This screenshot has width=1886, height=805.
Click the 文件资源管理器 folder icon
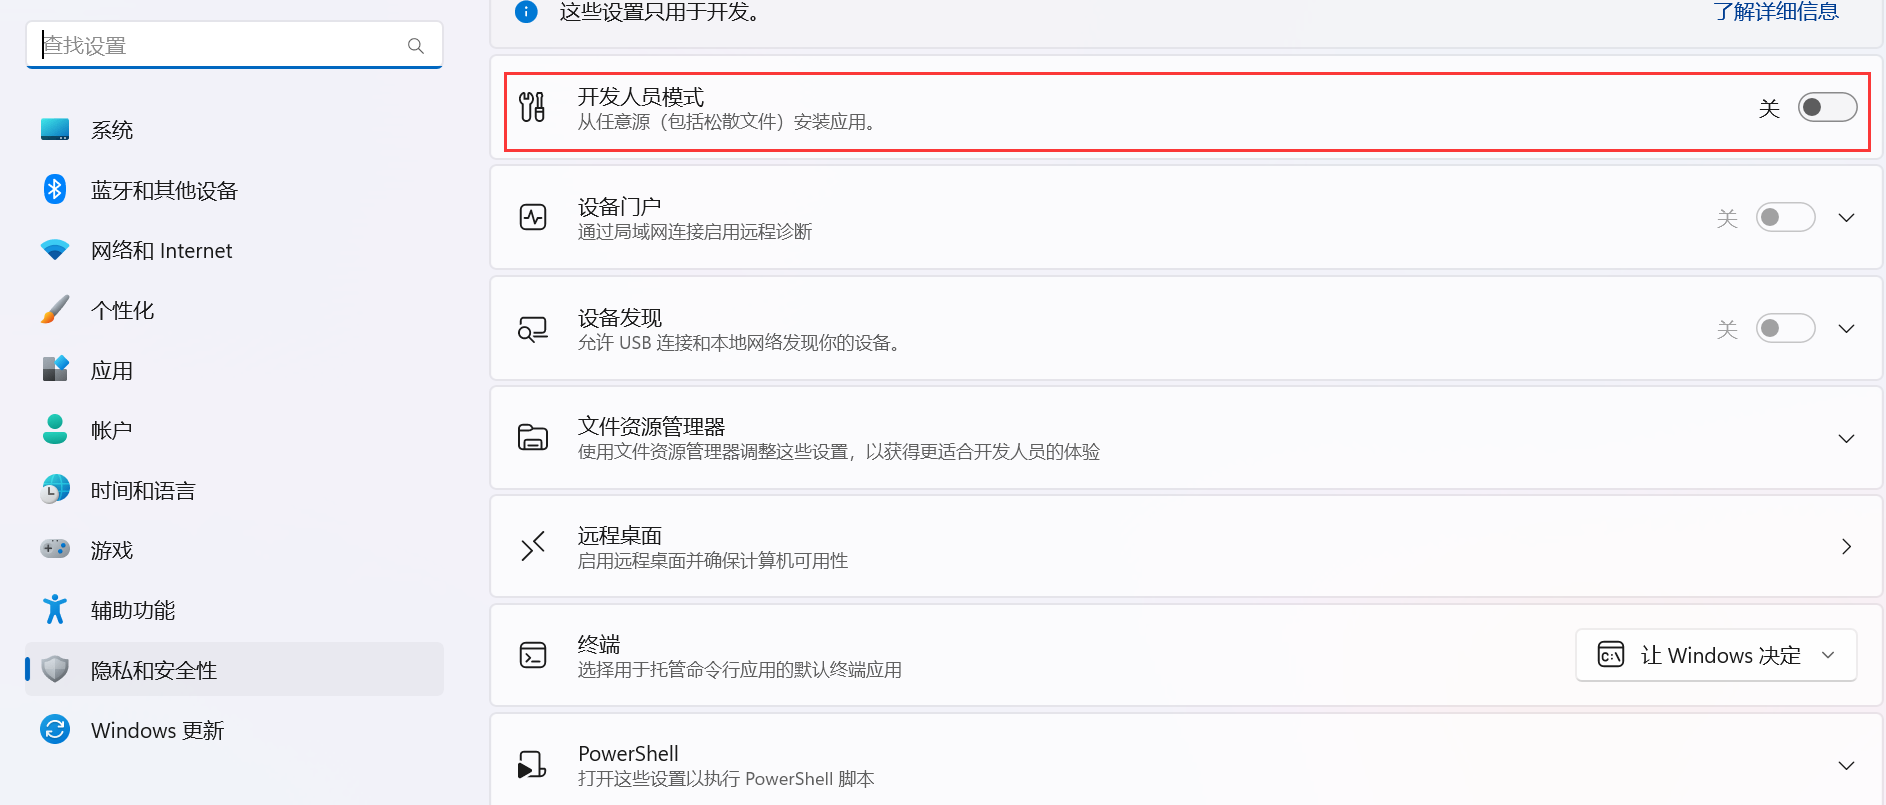(x=533, y=437)
